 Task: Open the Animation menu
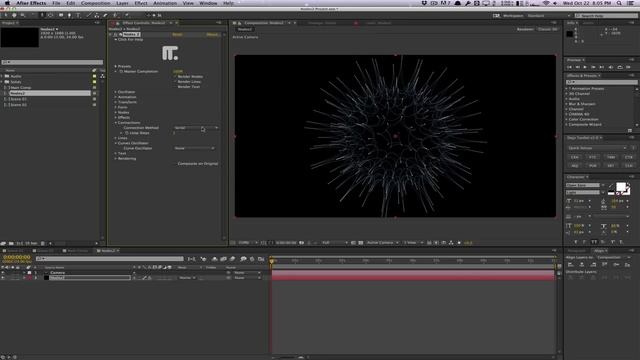coord(165,3)
